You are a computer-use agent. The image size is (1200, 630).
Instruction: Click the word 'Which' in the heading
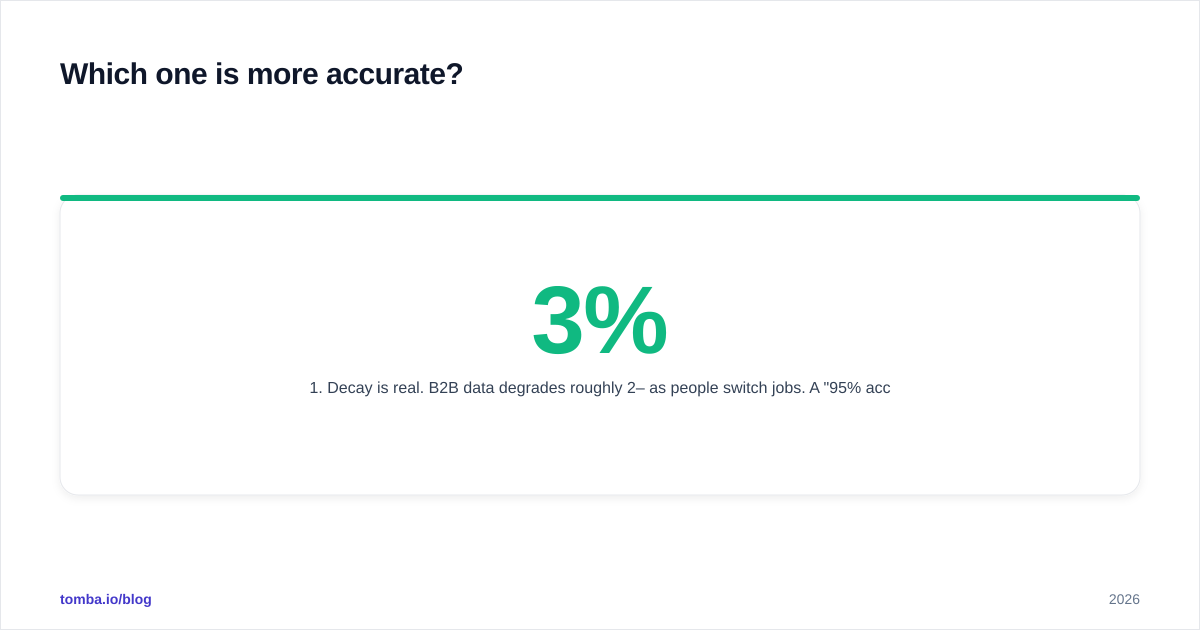[103, 74]
